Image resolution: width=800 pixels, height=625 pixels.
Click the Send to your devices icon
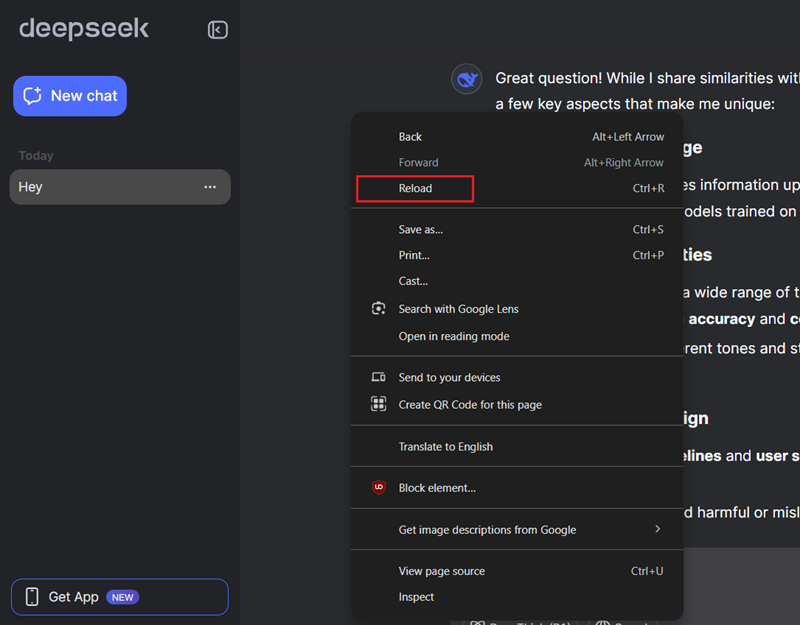point(378,377)
